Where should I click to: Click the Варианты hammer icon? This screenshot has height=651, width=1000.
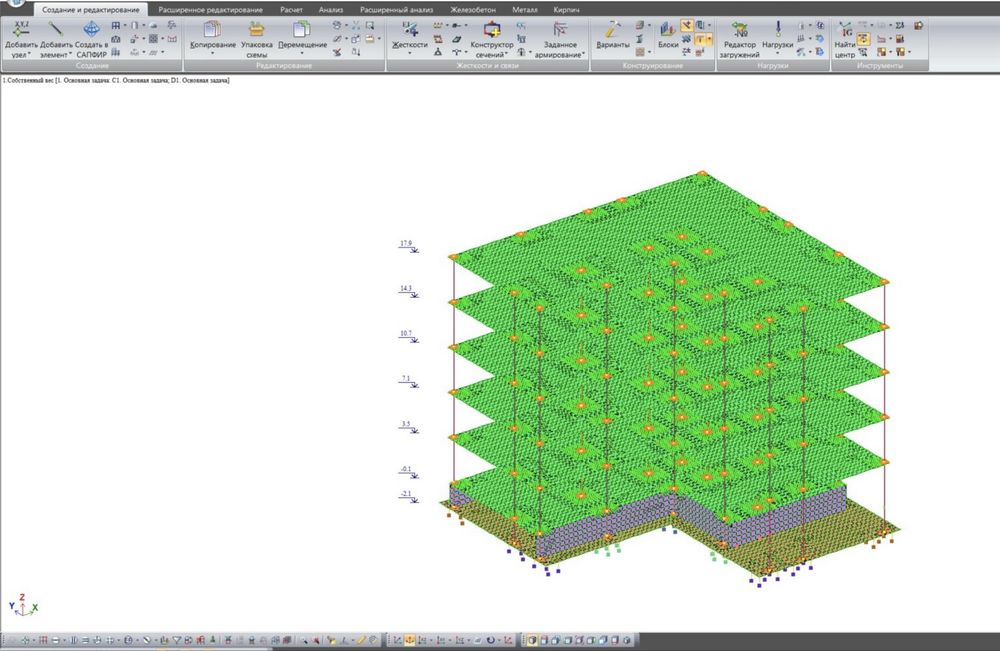tap(613, 29)
